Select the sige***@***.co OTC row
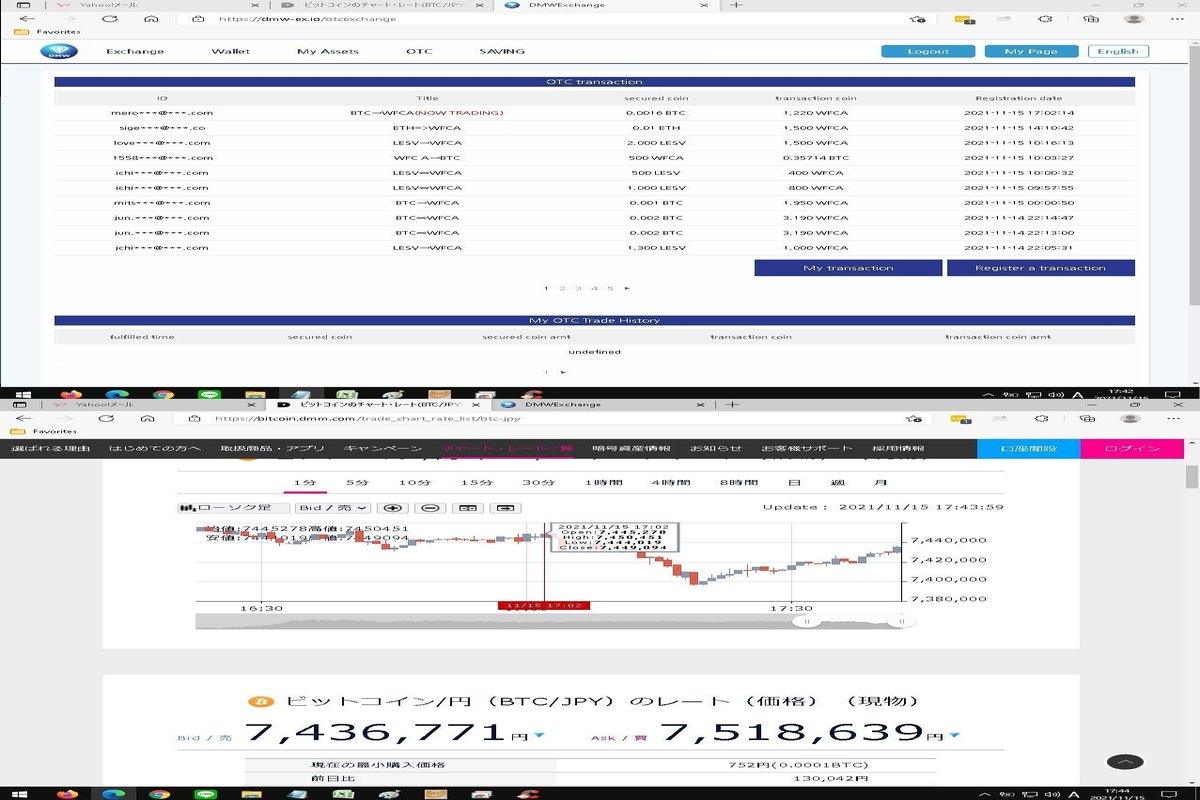1200x800 pixels. (594, 128)
